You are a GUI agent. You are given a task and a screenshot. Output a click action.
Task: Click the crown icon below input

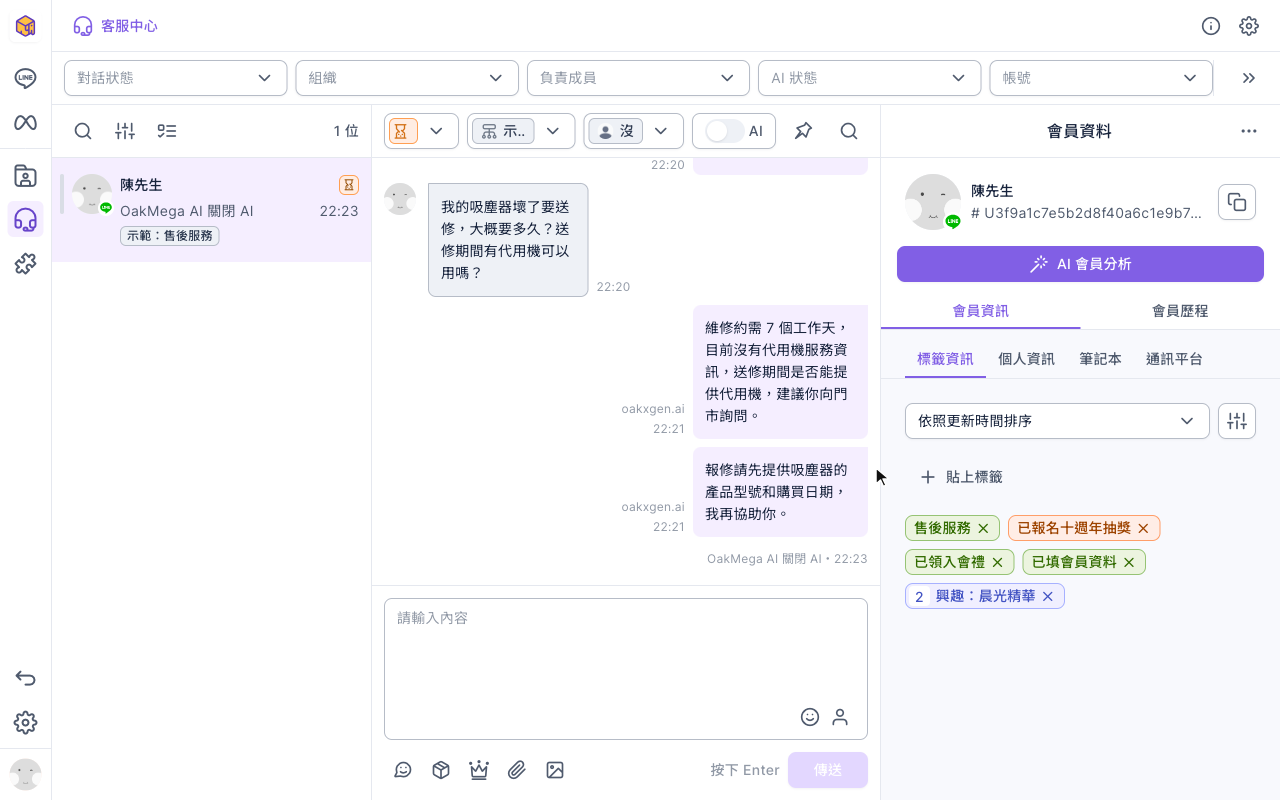(x=479, y=770)
